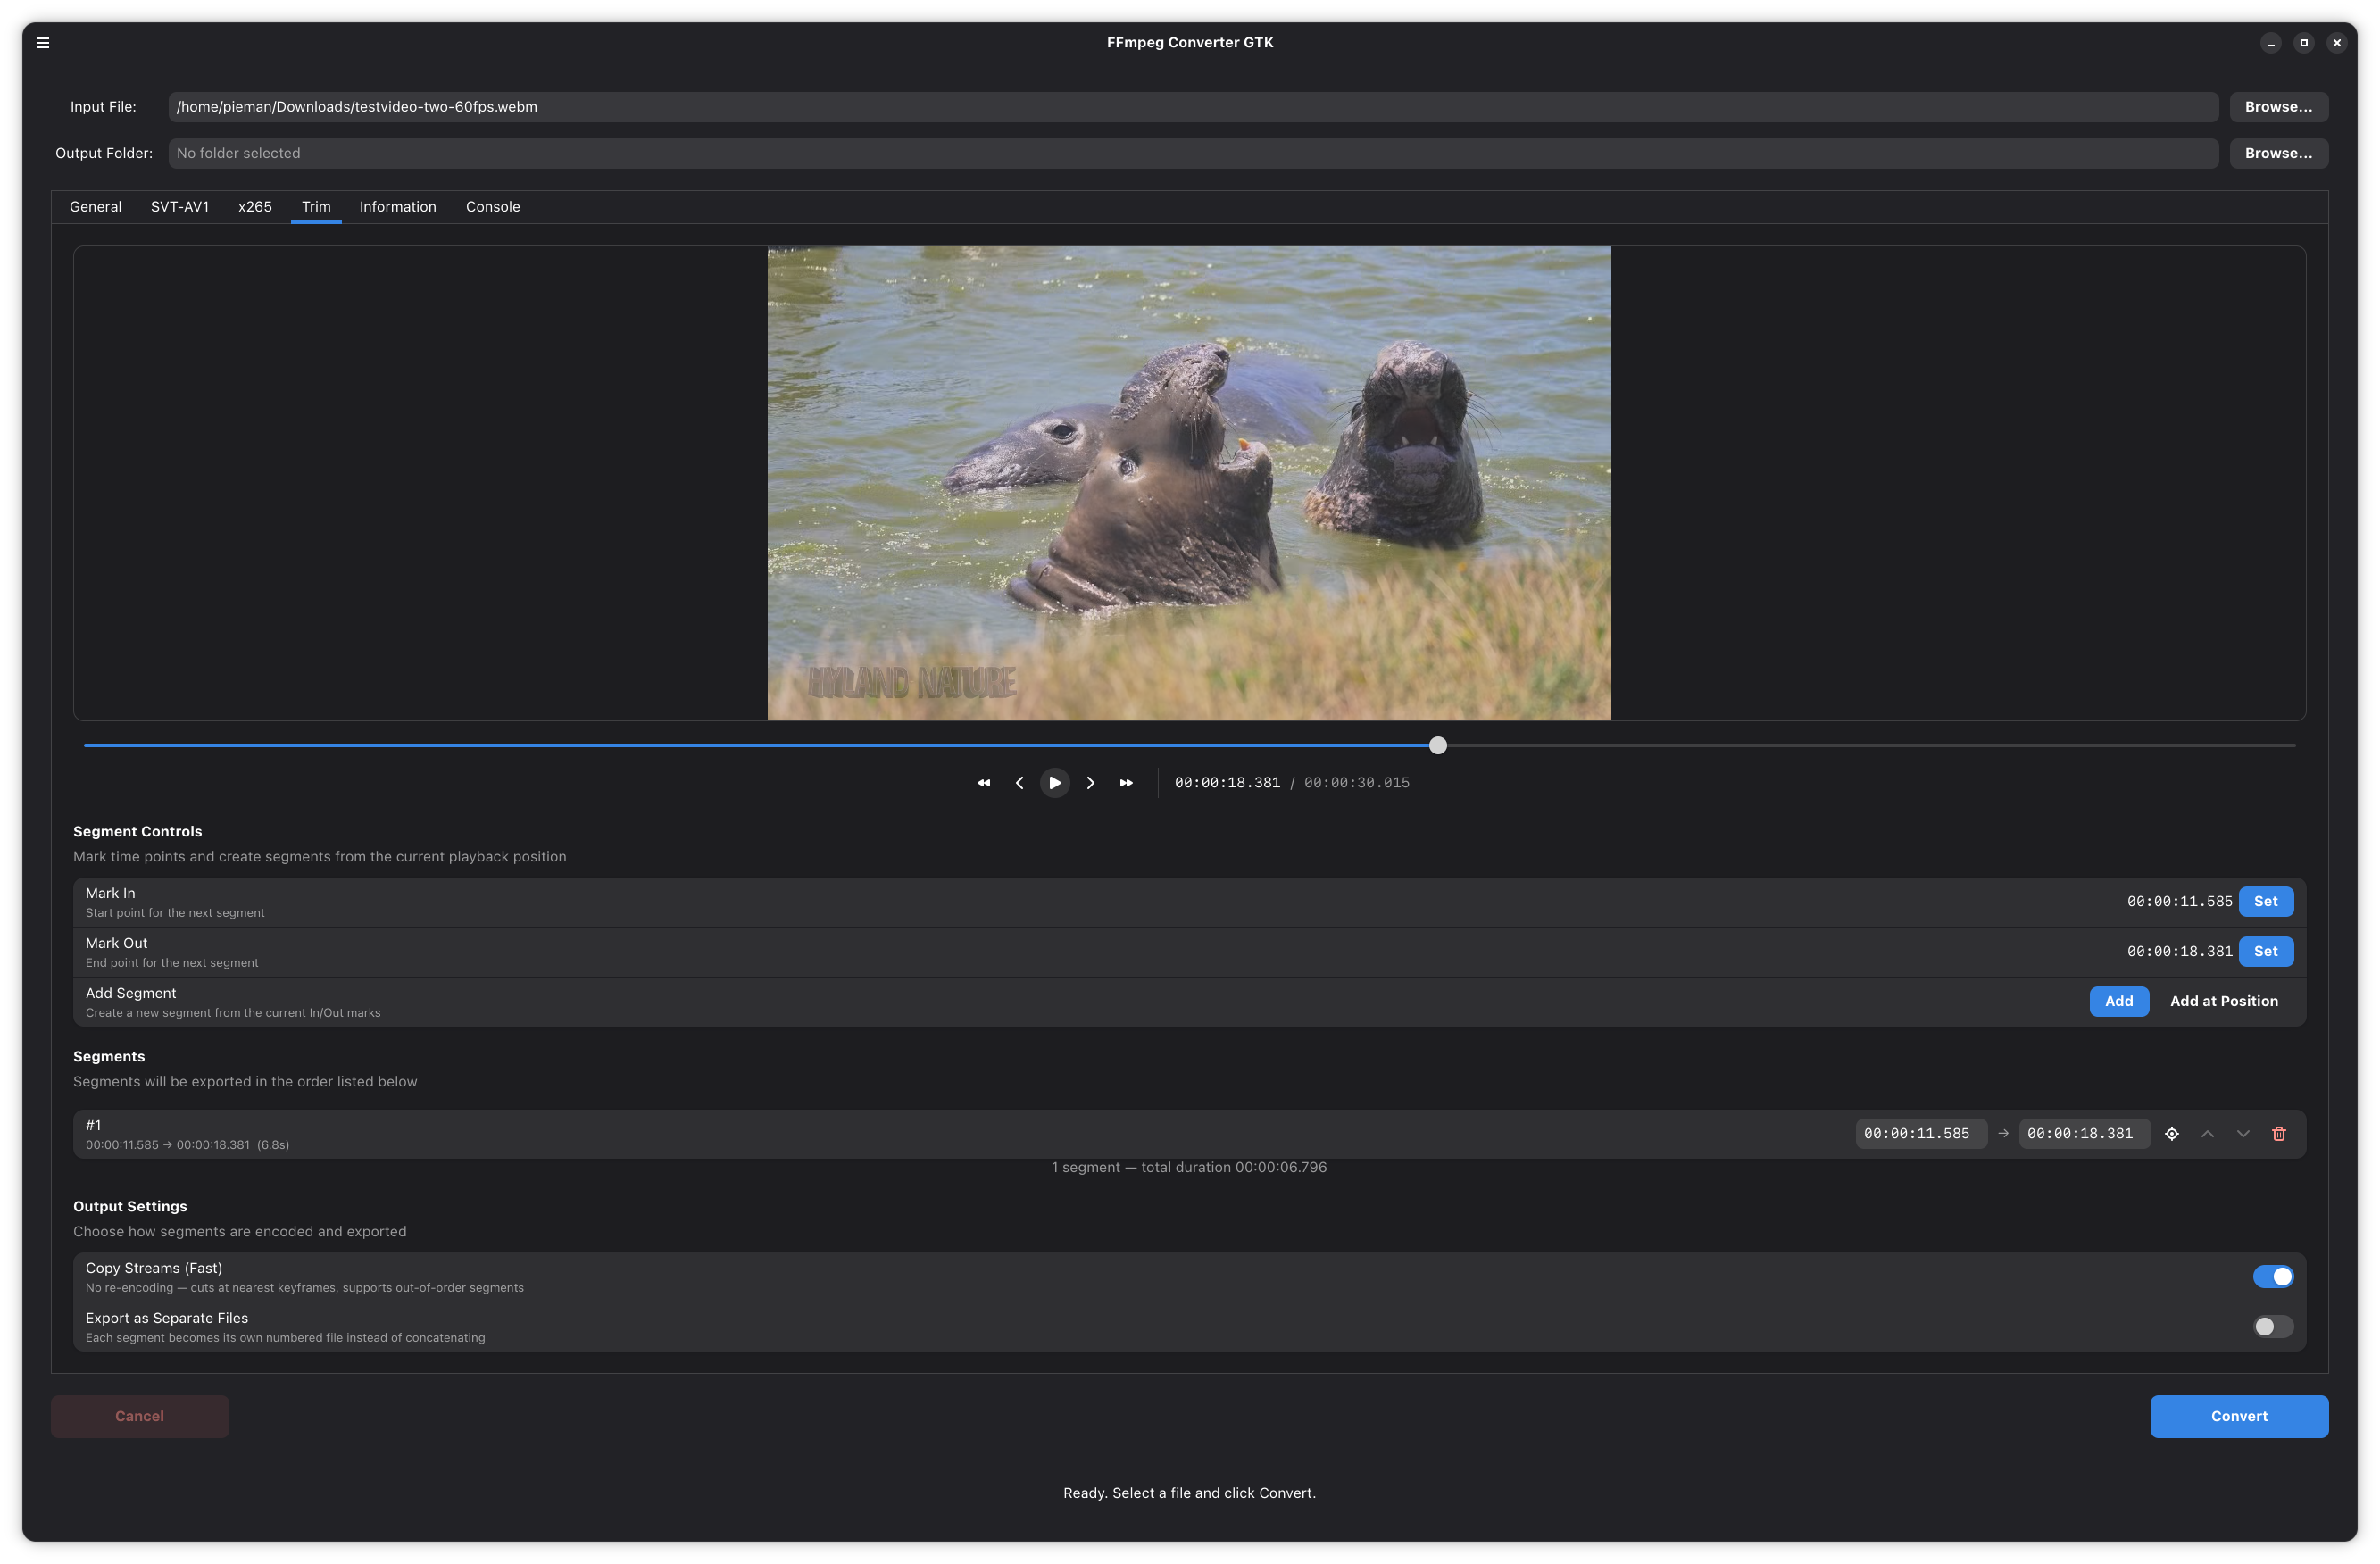This screenshot has width=2380, height=1564.
Task: Click the Add at Position button
Action: click(x=2223, y=1001)
